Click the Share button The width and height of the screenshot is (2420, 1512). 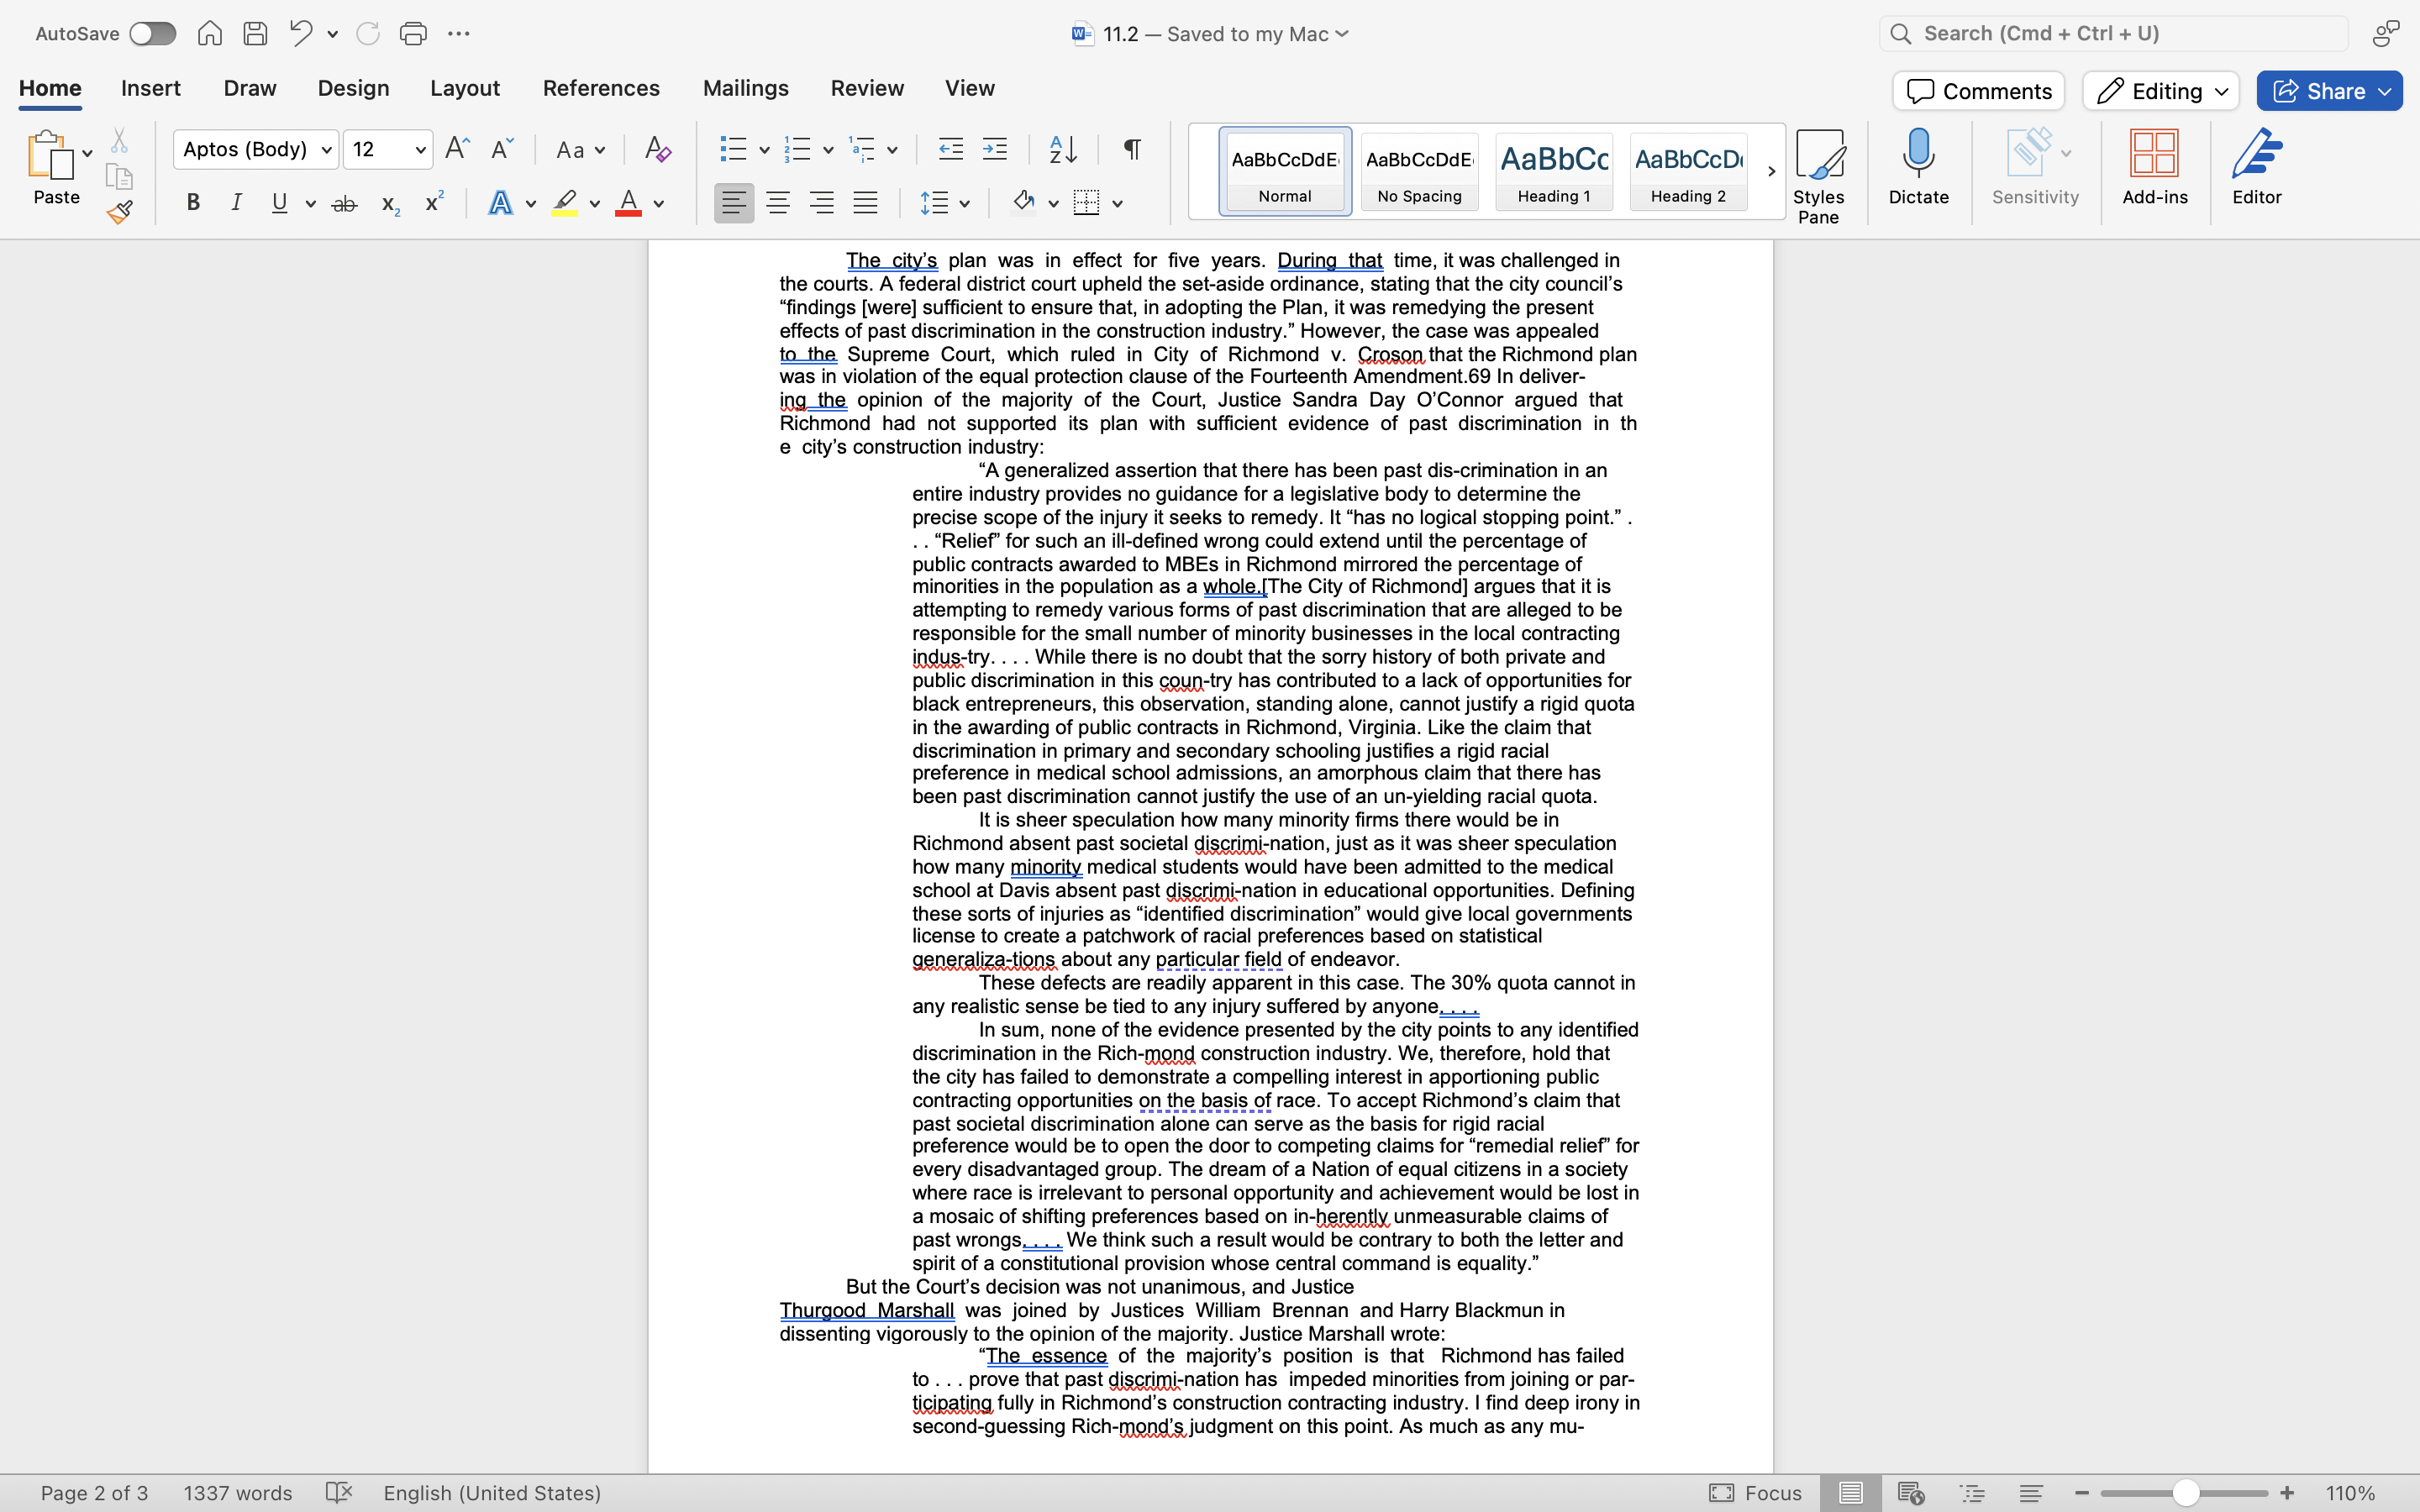tap(2328, 90)
